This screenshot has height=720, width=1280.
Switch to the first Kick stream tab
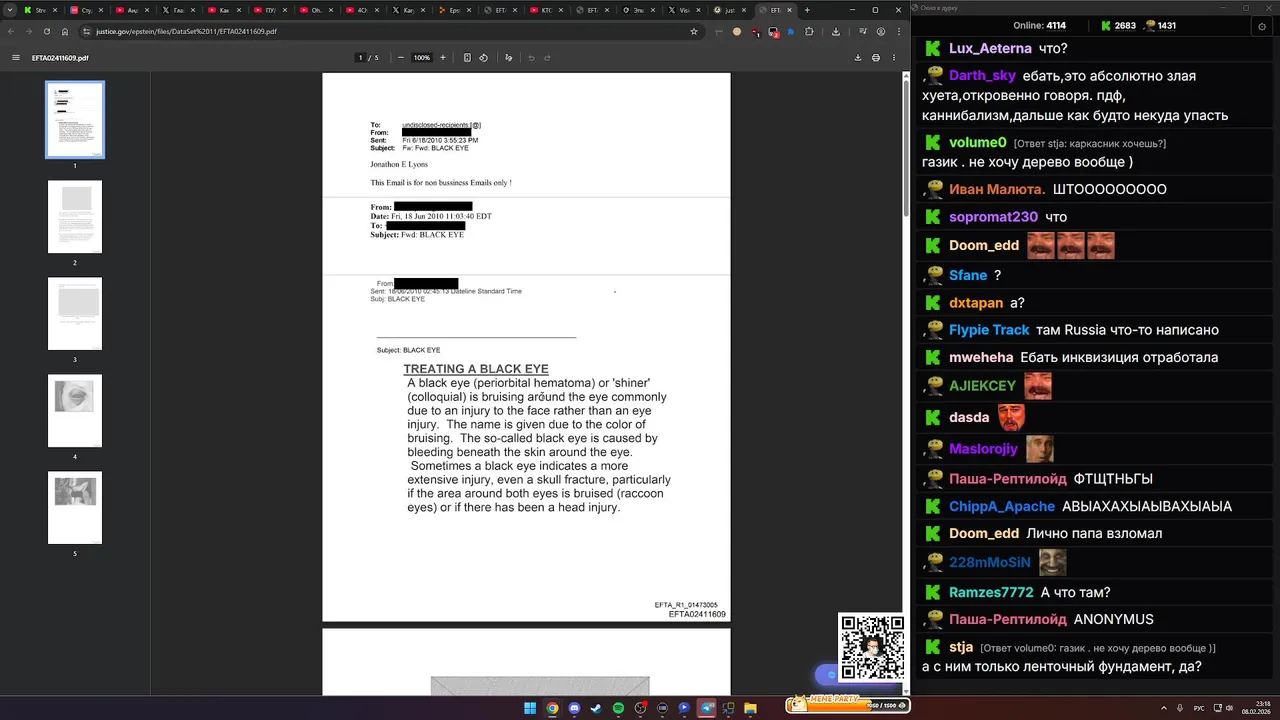point(38,10)
